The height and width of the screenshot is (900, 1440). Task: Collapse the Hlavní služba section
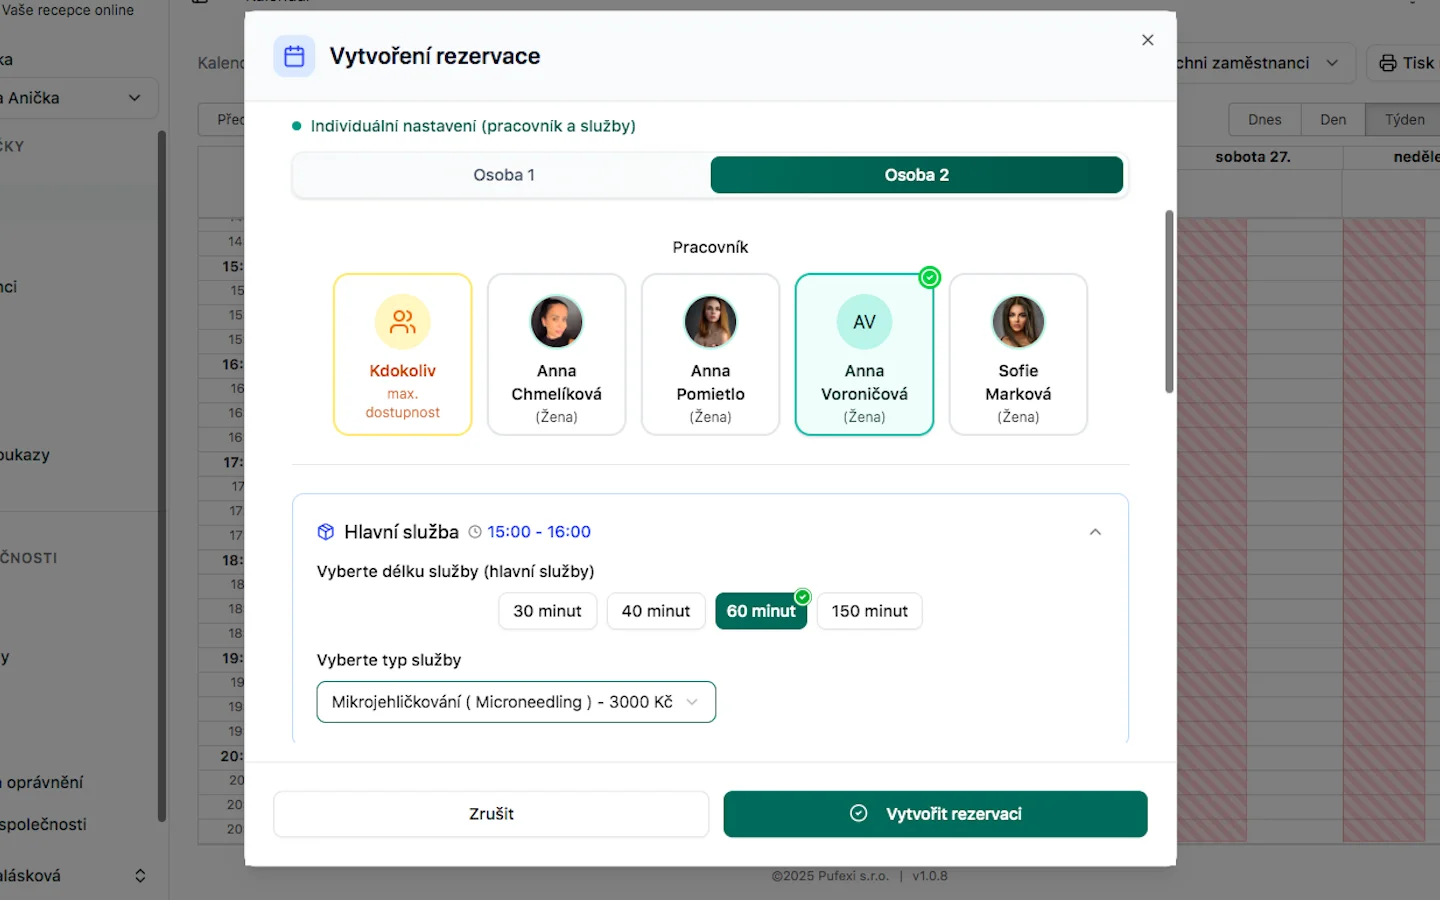(1095, 532)
